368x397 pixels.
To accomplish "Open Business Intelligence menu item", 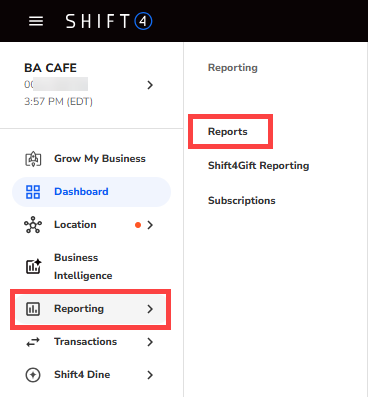I will [91, 267].
